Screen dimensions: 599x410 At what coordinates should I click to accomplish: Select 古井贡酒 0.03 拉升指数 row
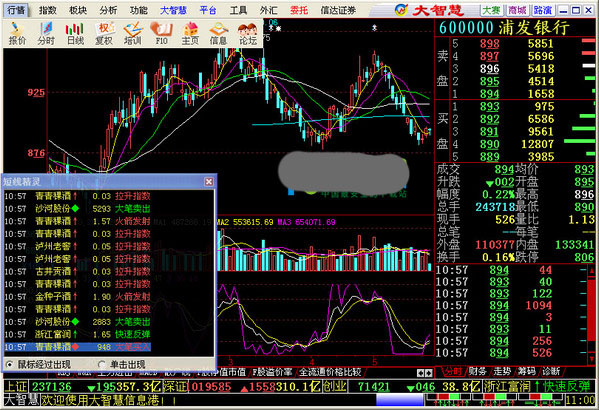coord(78,272)
